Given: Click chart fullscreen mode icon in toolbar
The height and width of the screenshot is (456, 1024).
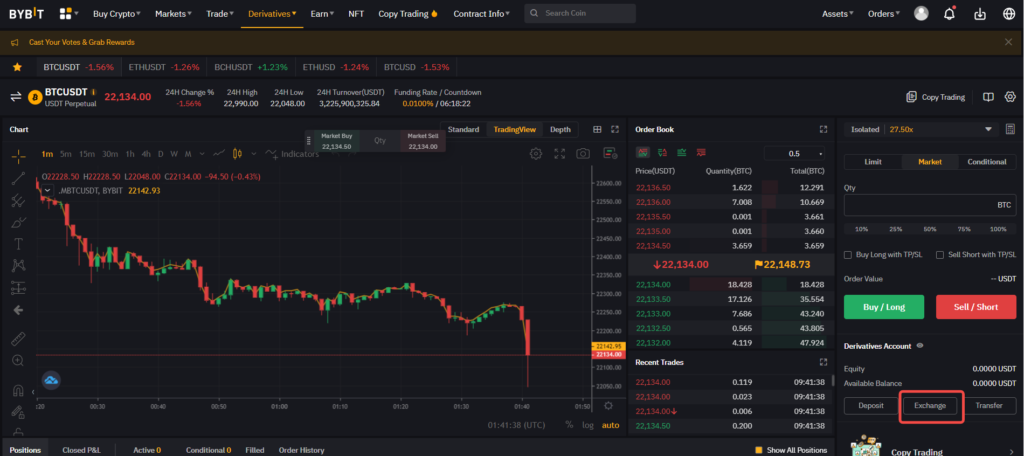Looking at the screenshot, I should point(560,154).
